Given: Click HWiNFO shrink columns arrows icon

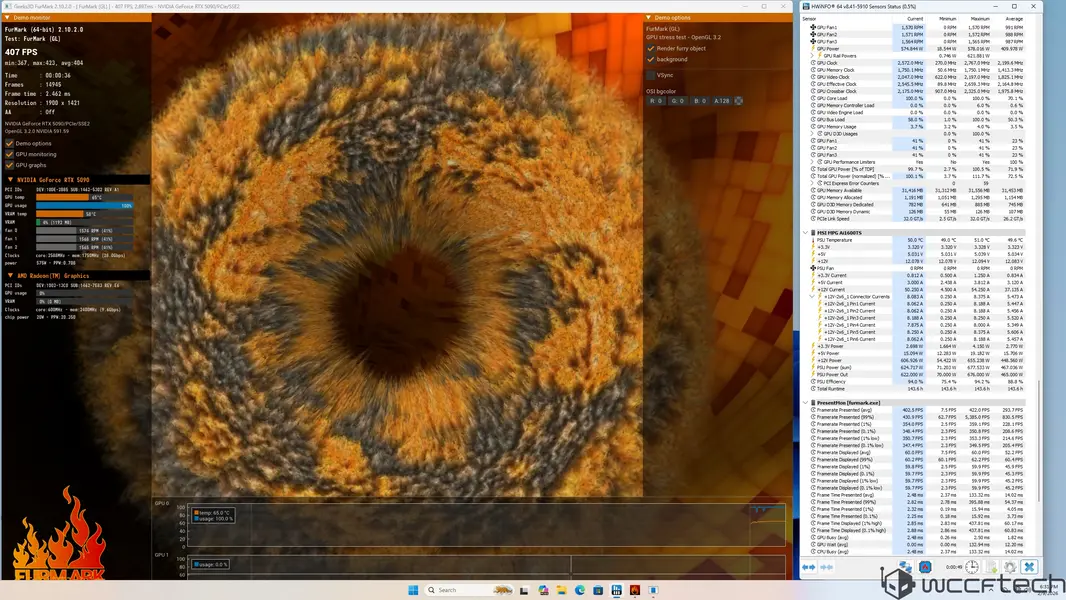Looking at the screenshot, I should pyautogui.click(x=827, y=567).
